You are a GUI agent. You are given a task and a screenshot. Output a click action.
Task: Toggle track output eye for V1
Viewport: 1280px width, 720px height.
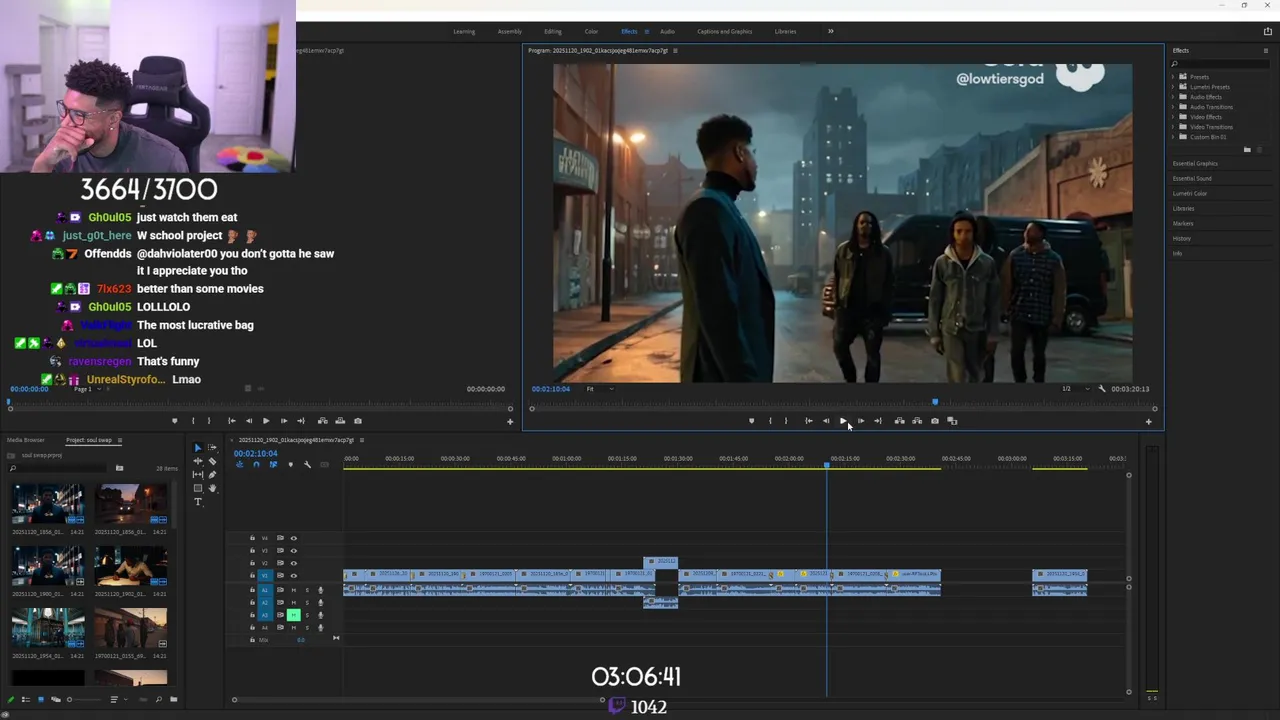coord(293,576)
